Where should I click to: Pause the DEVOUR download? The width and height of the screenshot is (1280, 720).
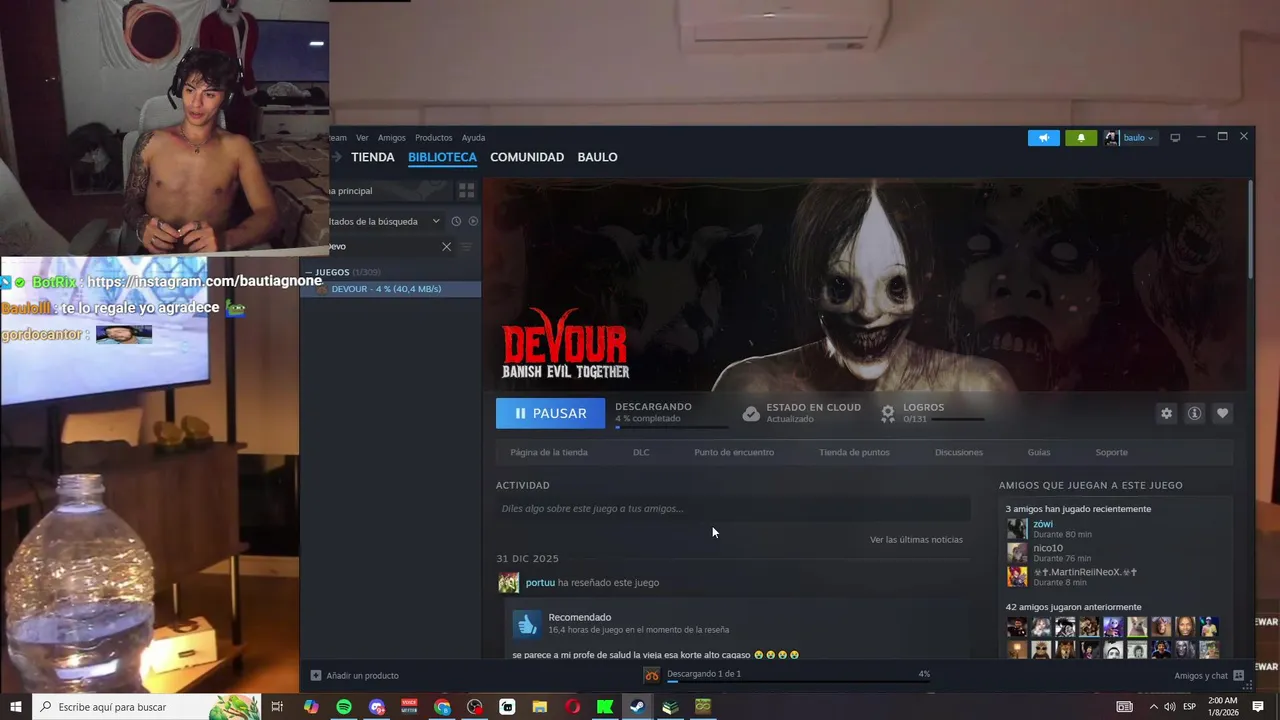coord(550,413)
